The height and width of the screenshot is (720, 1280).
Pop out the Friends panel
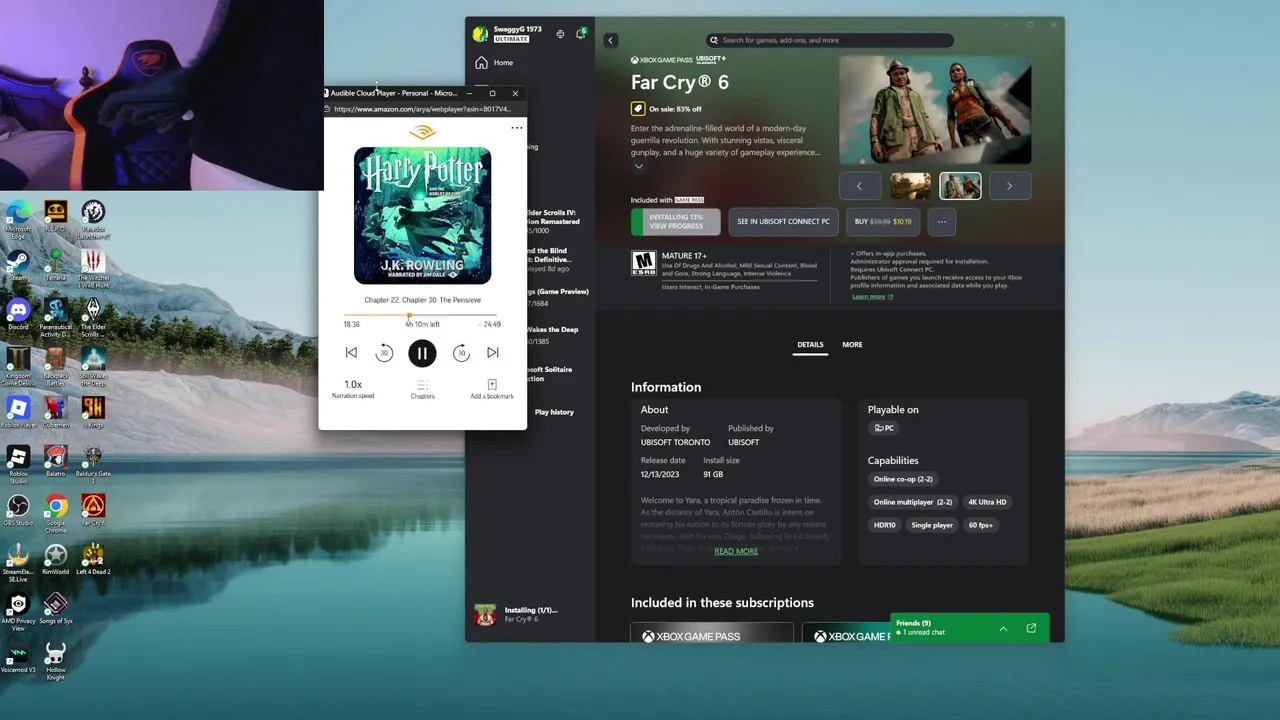coord(1031,628)
